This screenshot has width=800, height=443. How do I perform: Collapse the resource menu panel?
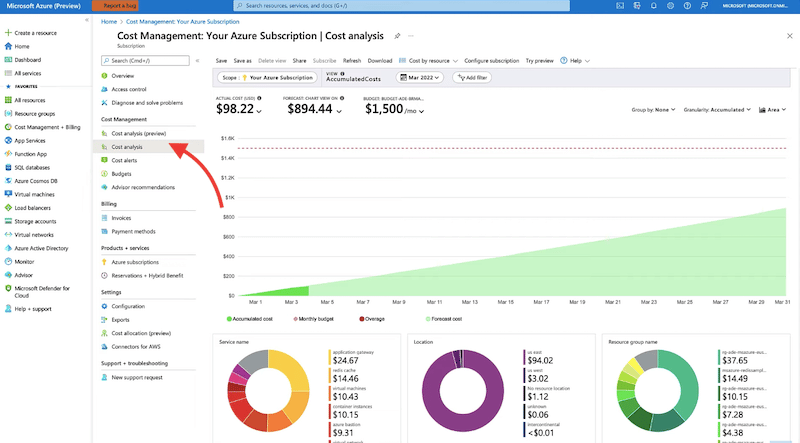coord(197,60)
